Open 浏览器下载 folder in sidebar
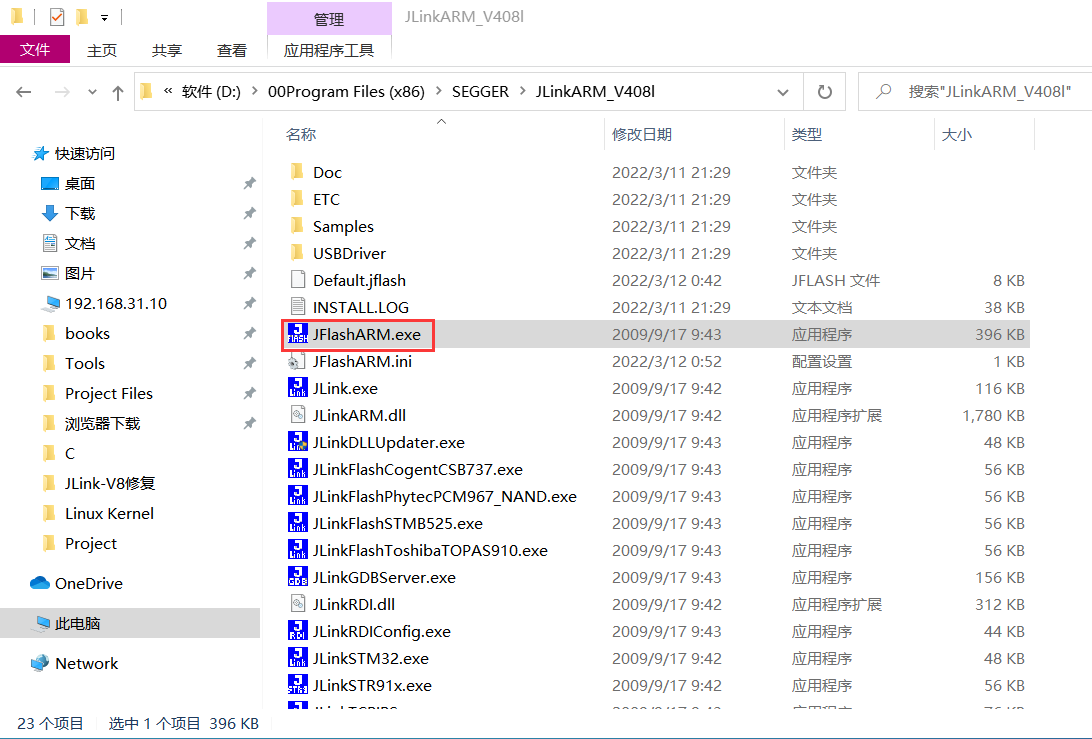 click(x=102, y=423)
